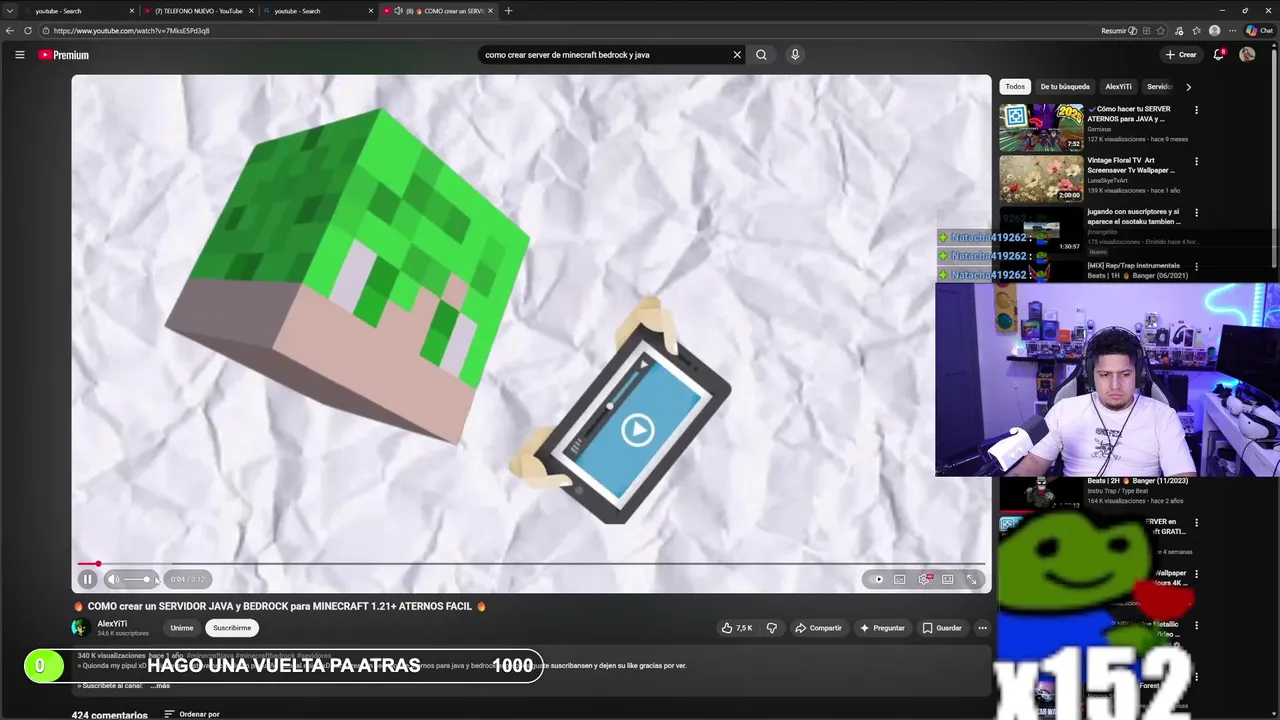Viewport: 1280px width, 720px height.
Task: Open the Crear upload menu
Action: pyautogui.click(x=1181, y=55)
